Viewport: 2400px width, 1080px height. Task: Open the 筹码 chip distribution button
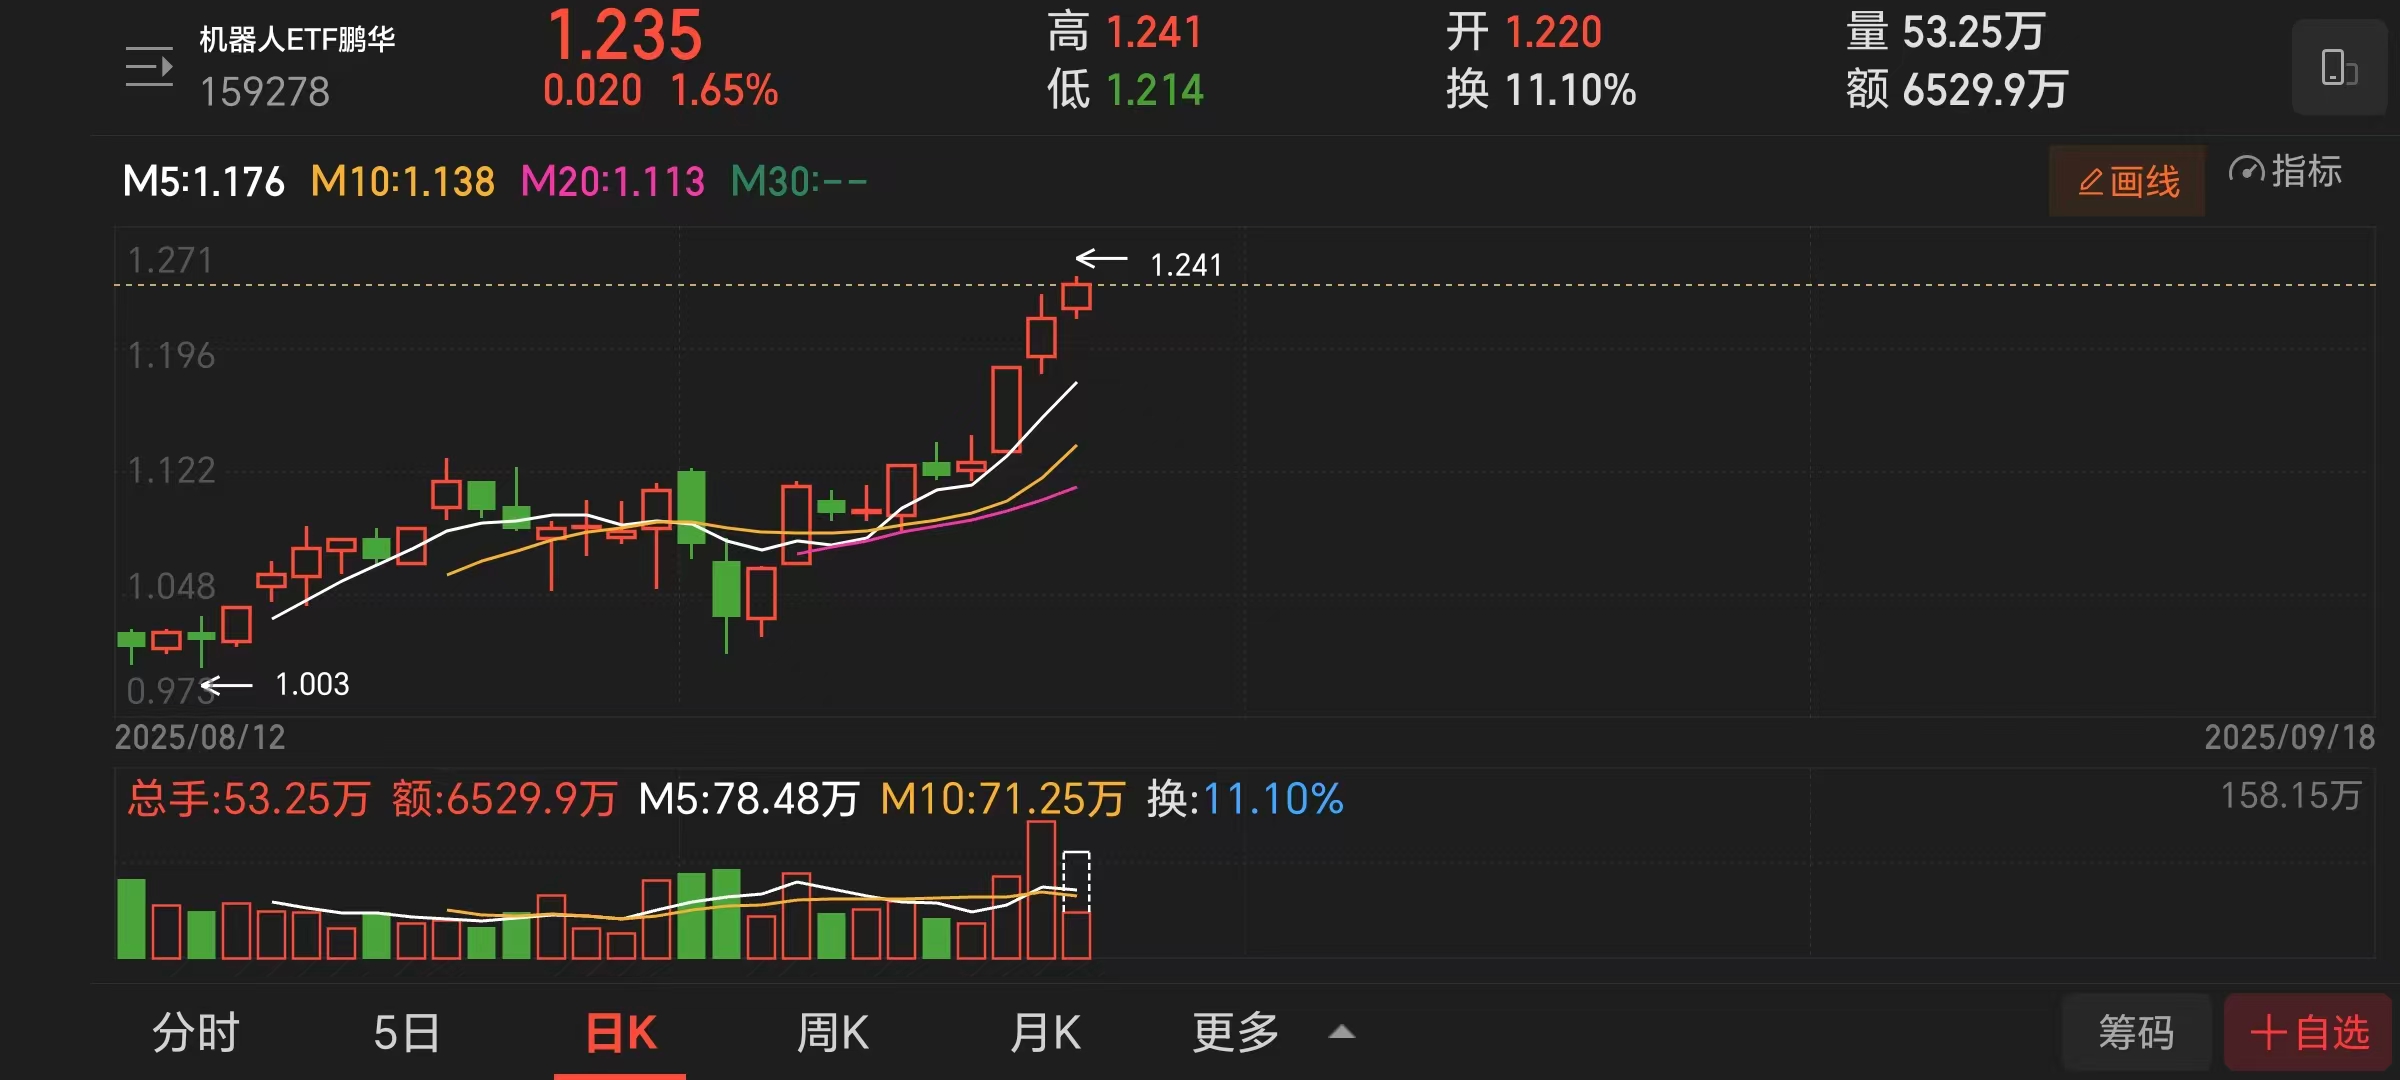[x=2136, y=1032]
